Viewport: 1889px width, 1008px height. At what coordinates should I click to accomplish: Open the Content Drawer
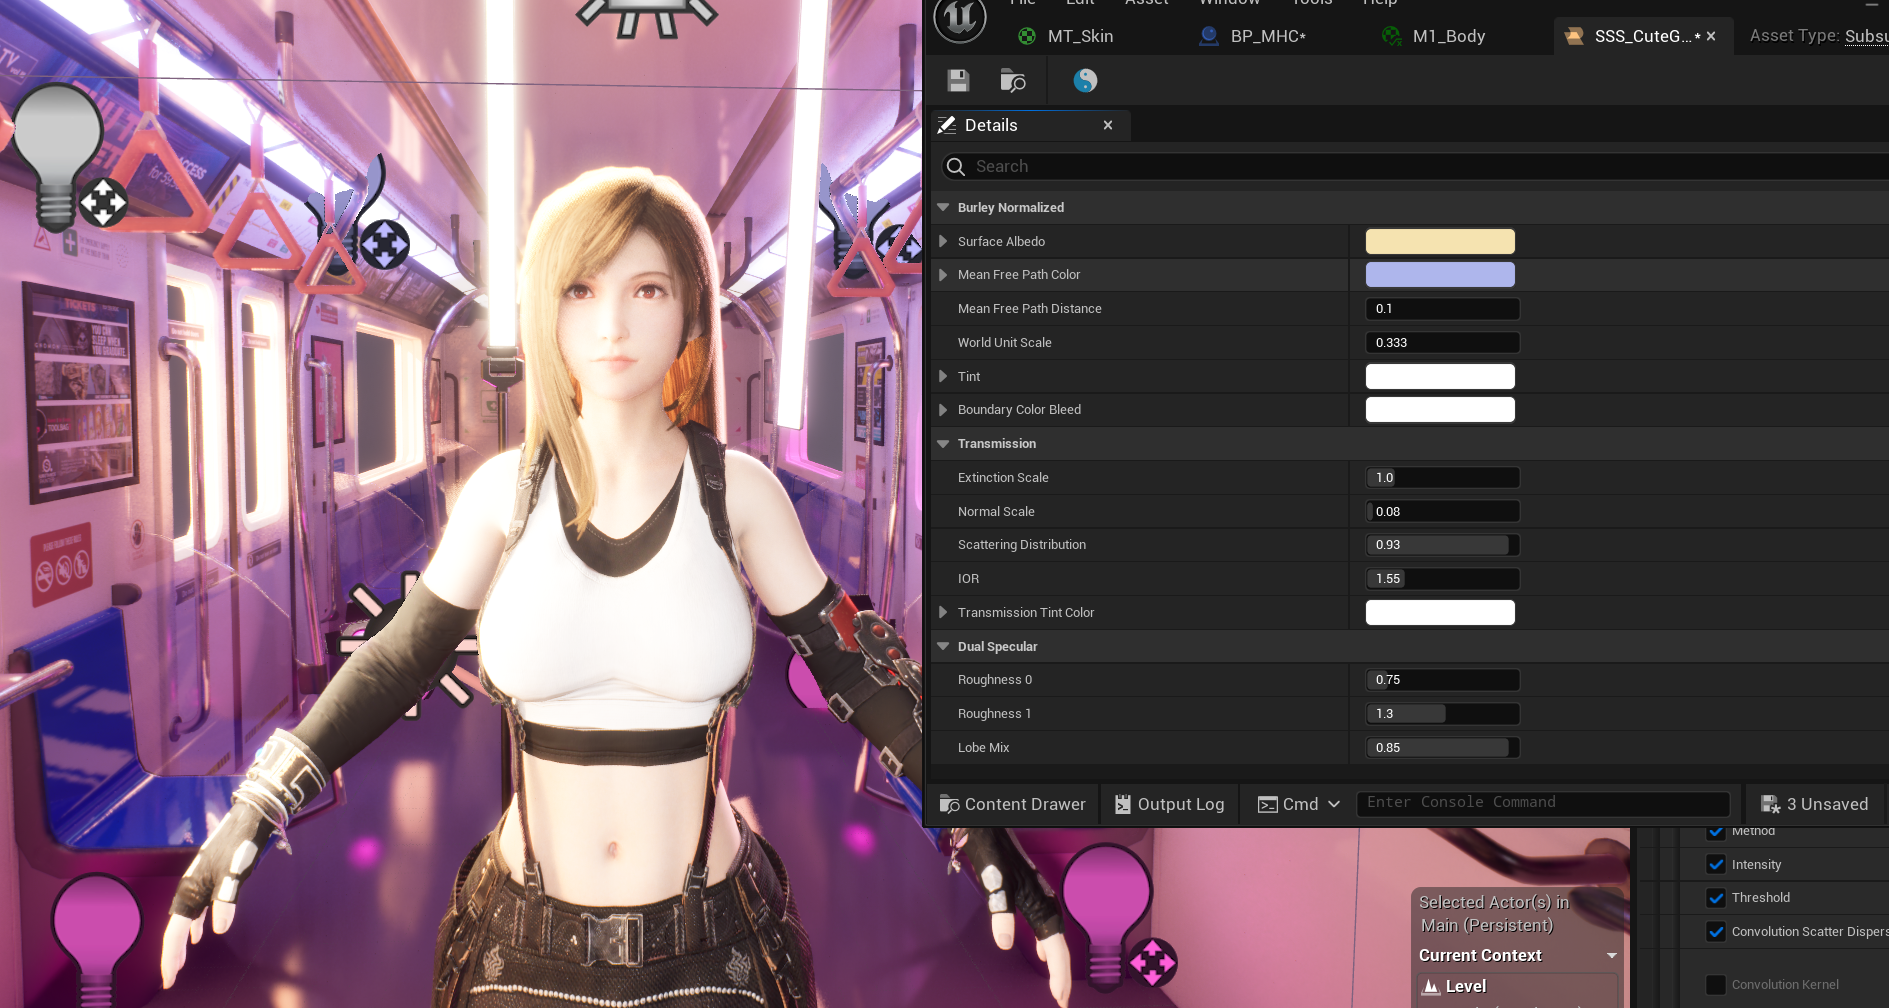(1013, 804)
